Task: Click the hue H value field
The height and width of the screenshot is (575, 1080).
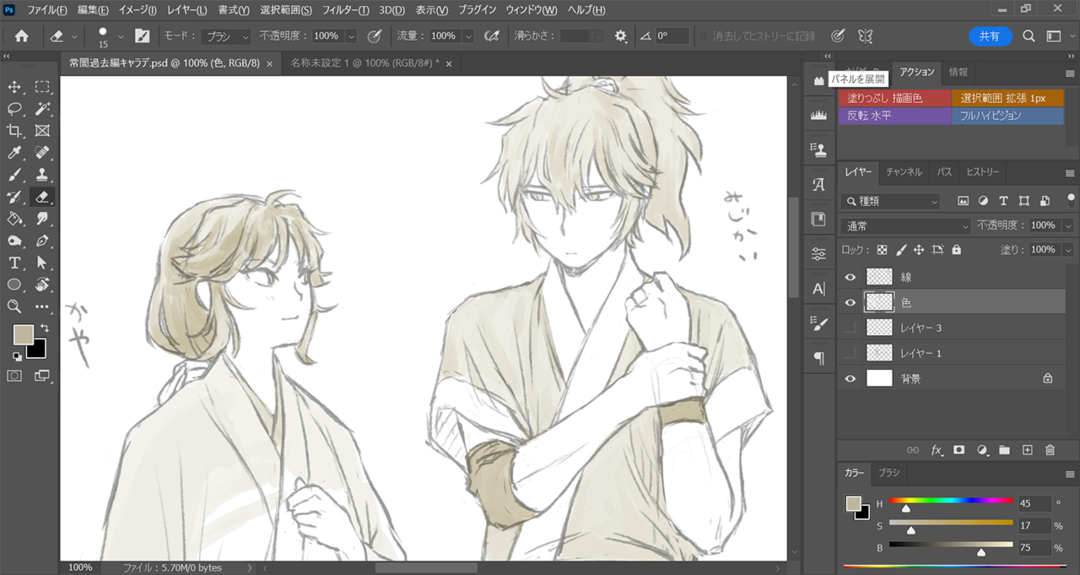Action: [x=1034, y=503]
